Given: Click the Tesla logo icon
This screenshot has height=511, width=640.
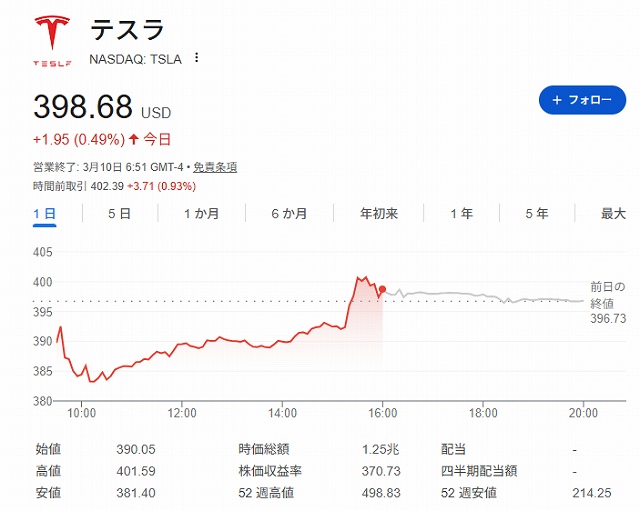Looking at the screenshot, I should click(52, 40).
